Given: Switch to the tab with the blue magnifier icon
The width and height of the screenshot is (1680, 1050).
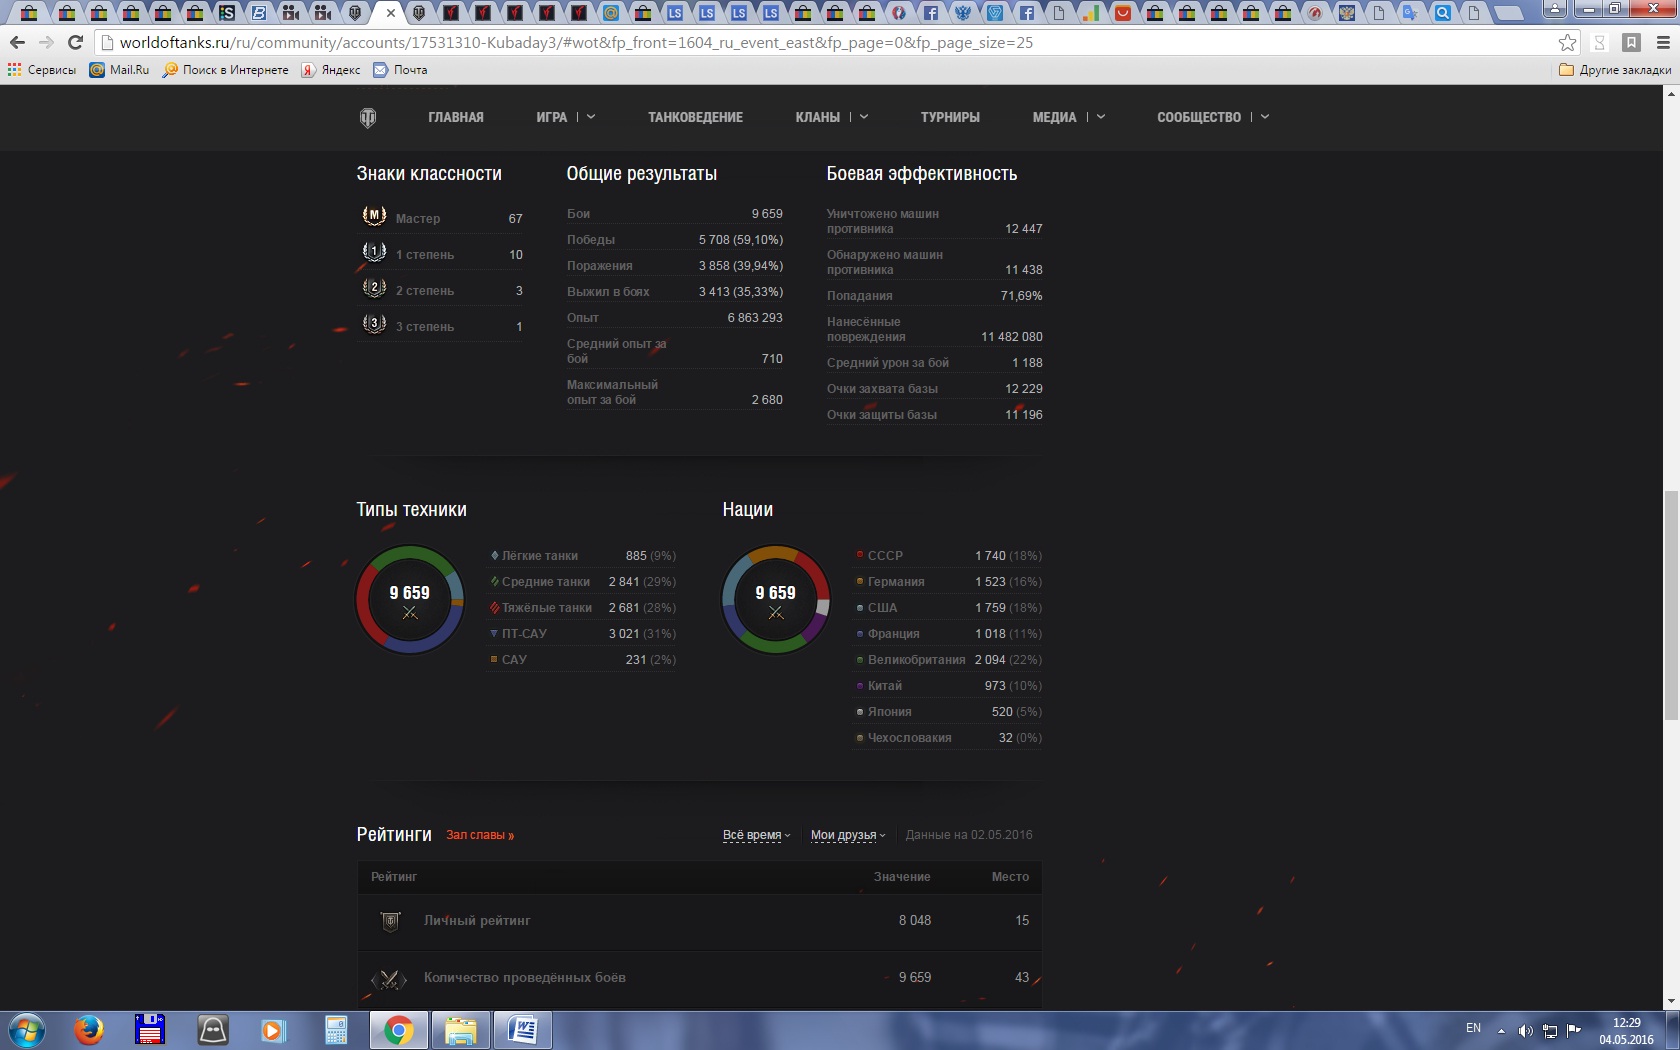Looking at the screenshot, I should pos(1441,13).
